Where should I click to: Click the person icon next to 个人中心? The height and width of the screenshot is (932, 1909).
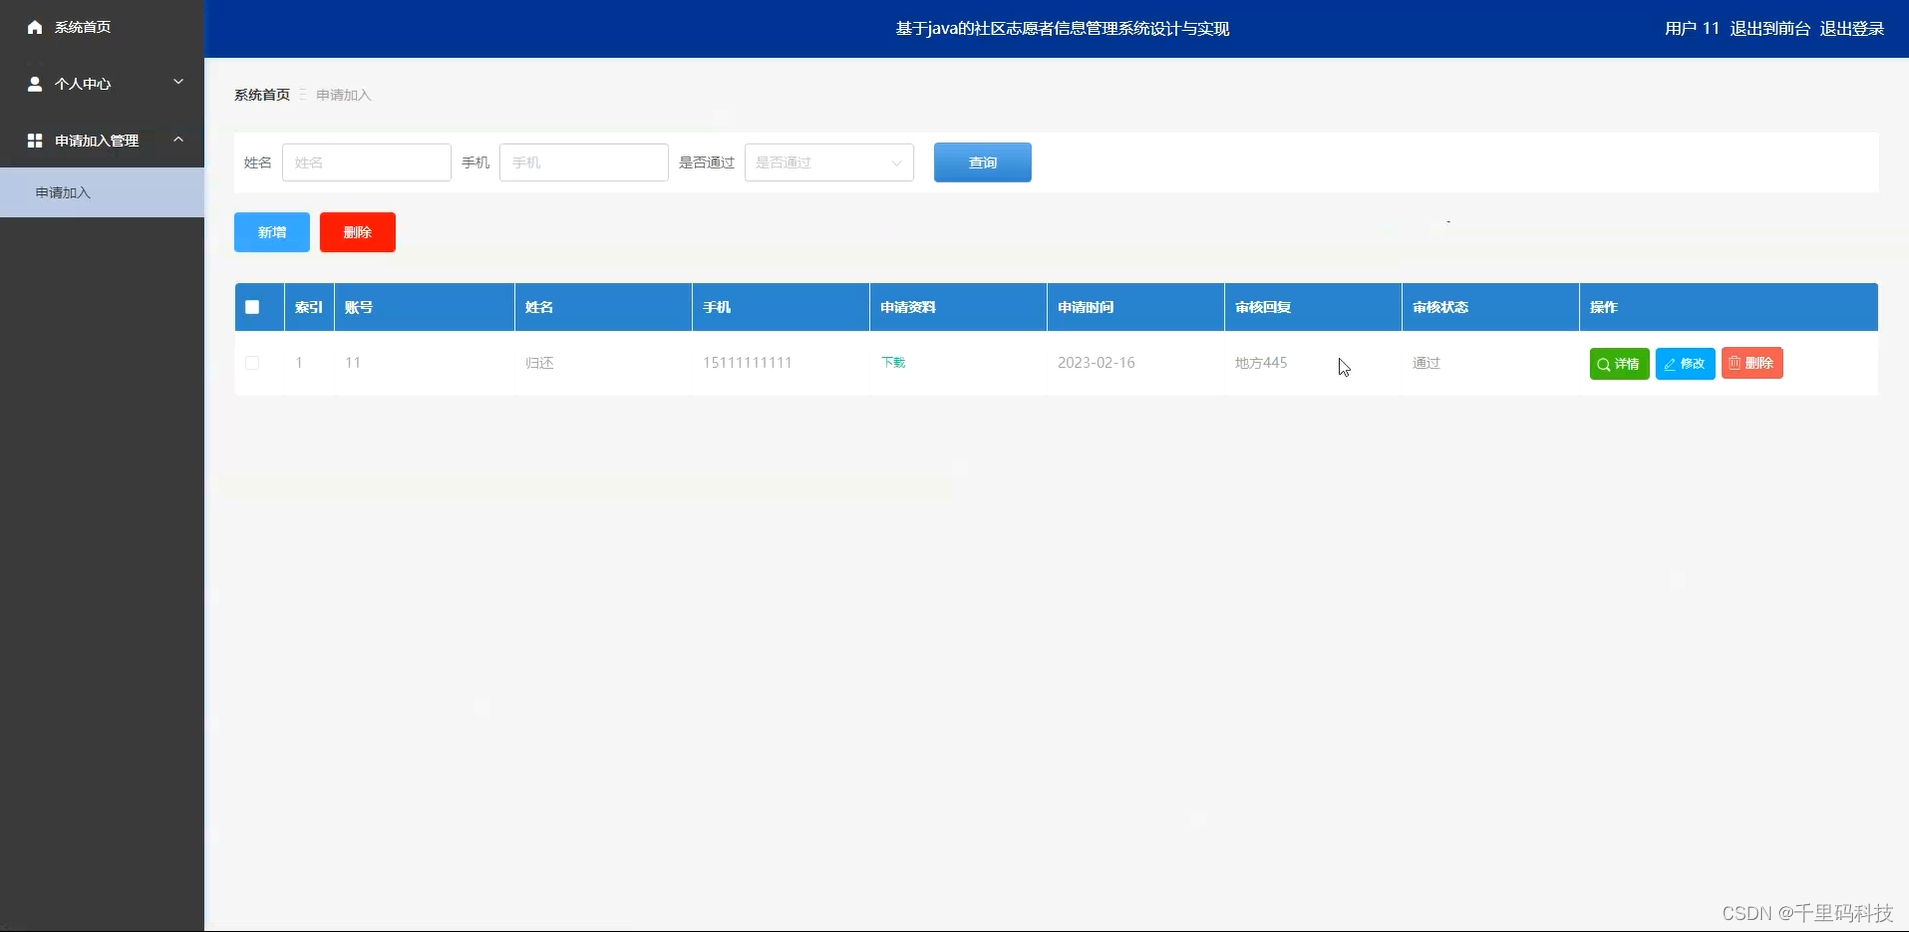click(x=33, y=84)
